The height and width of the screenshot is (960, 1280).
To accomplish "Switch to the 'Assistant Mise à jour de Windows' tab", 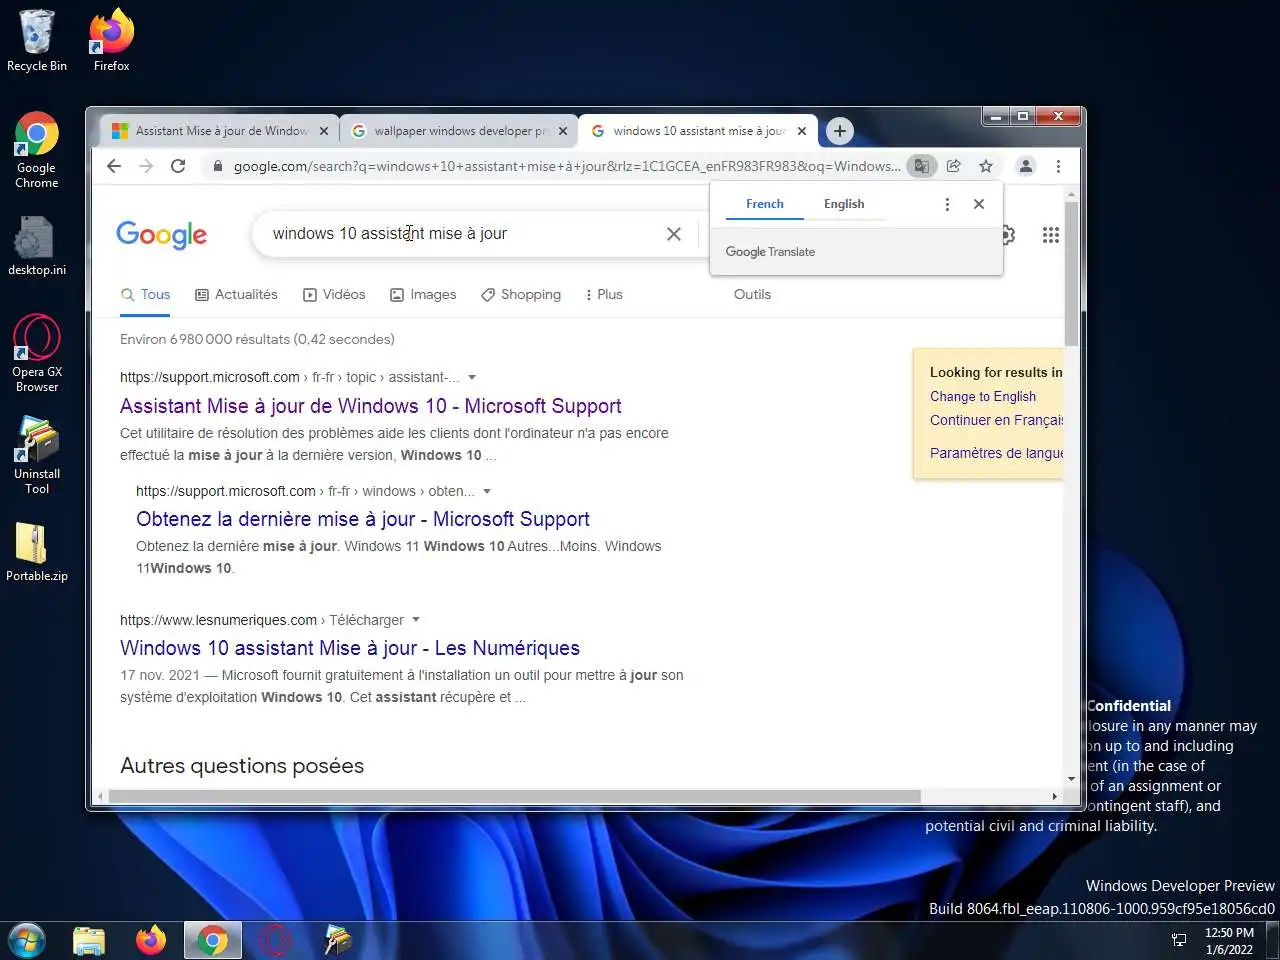I will (220, 131).
